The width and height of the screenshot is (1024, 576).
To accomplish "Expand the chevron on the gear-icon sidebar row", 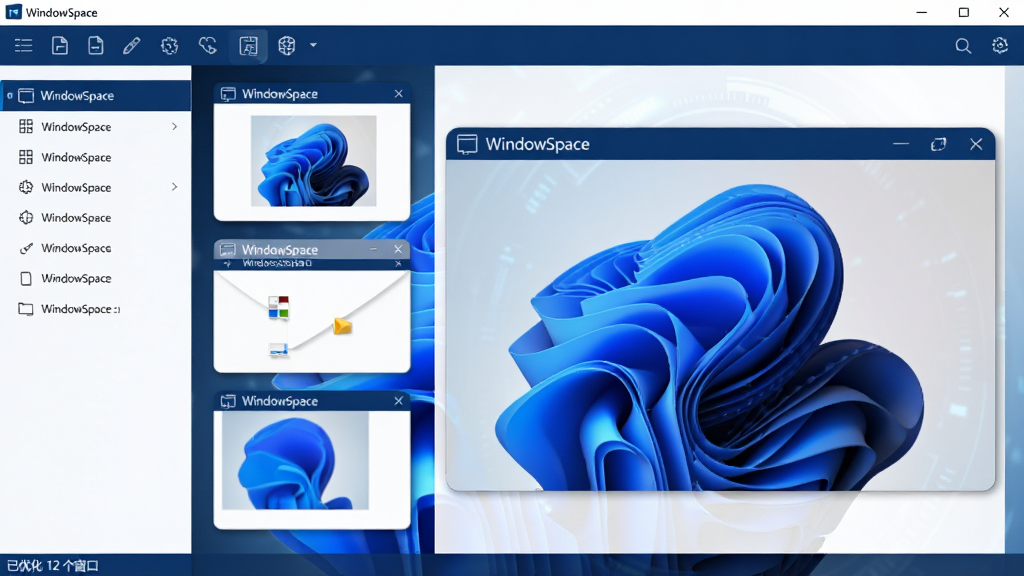I will (x=174, y=187).
